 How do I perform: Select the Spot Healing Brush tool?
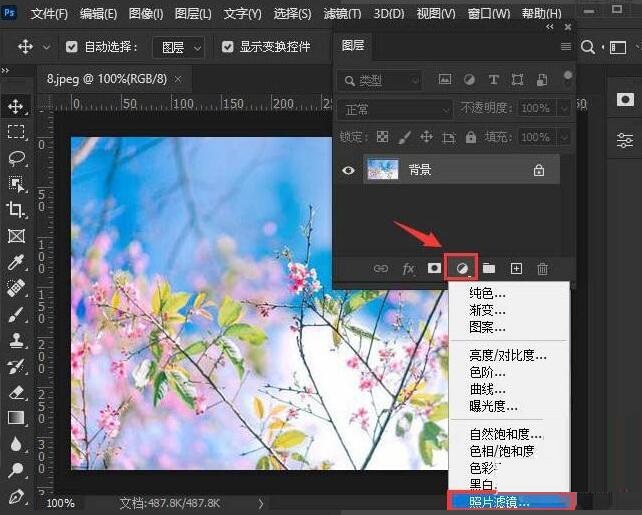coord(16,288)
